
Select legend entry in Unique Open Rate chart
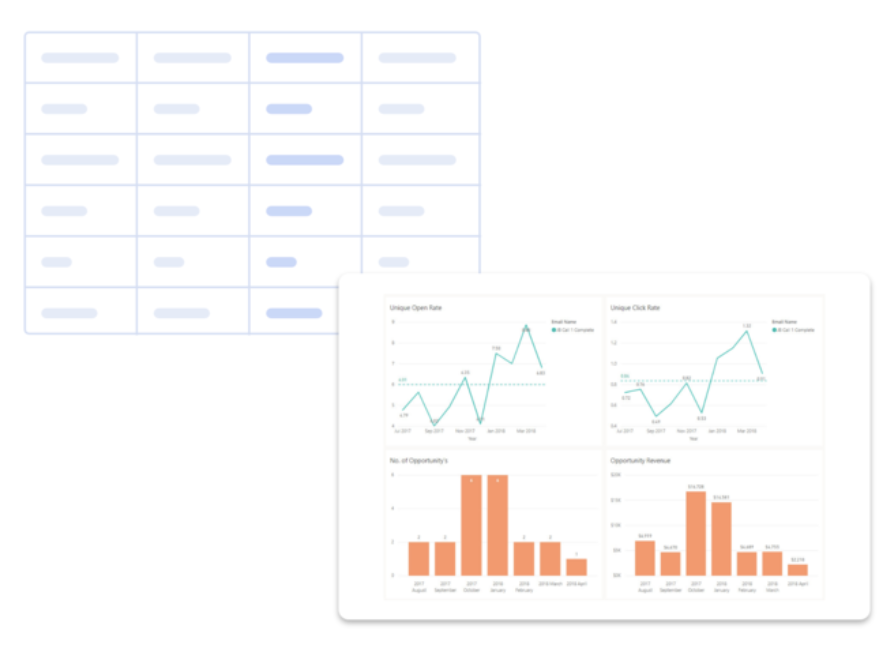coord(573,330)
